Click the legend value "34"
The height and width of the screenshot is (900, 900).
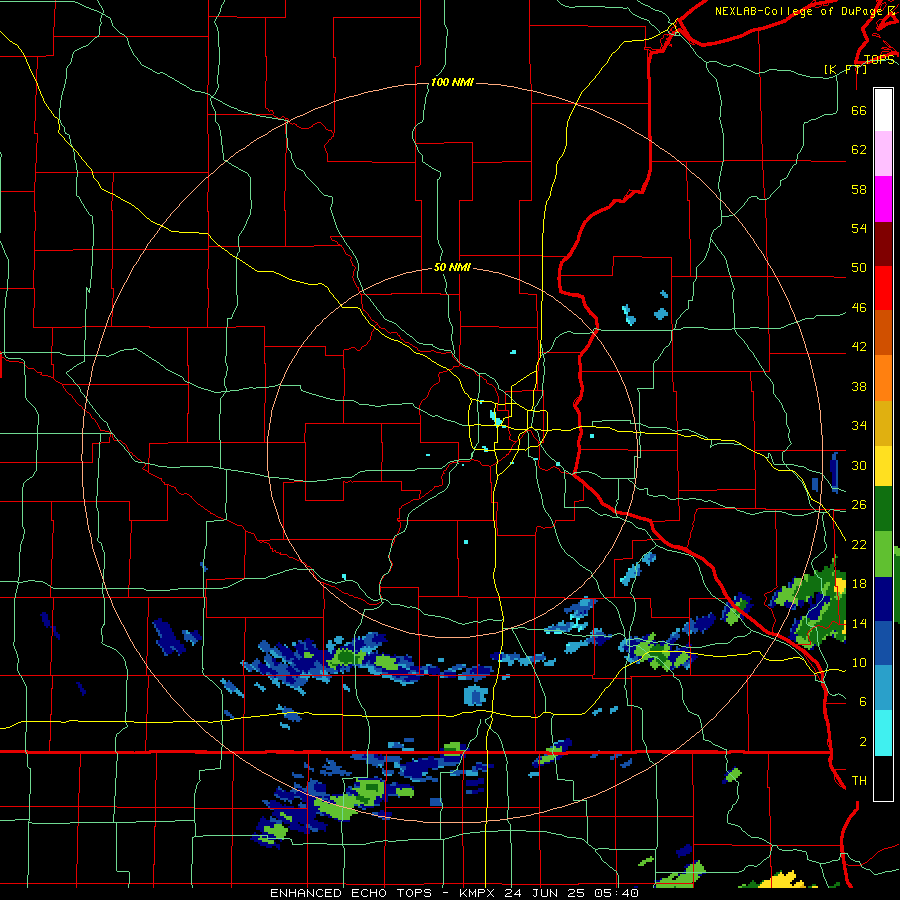[x=859, y=426]
